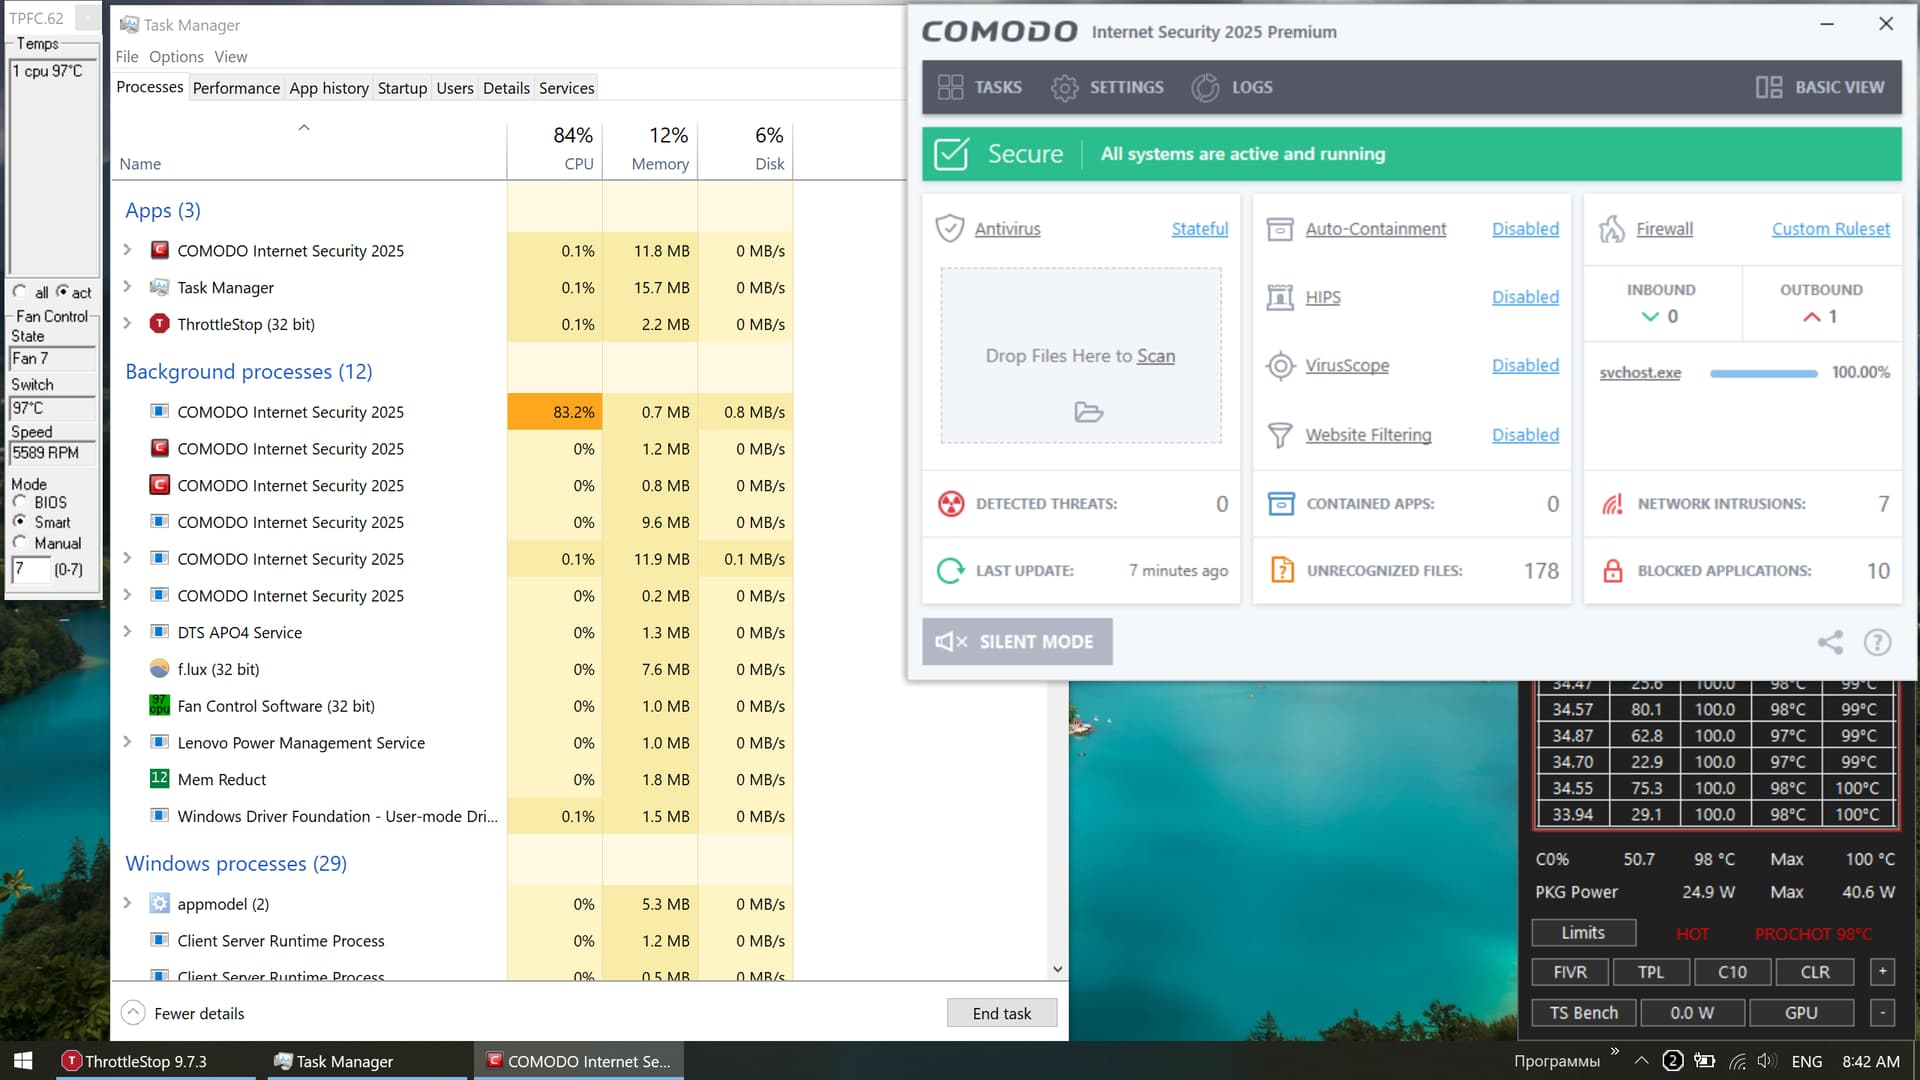Click the Antivirus shield icon
Screen dimensions: 1920x1080
pyautogui.click(x=949, y=229)
